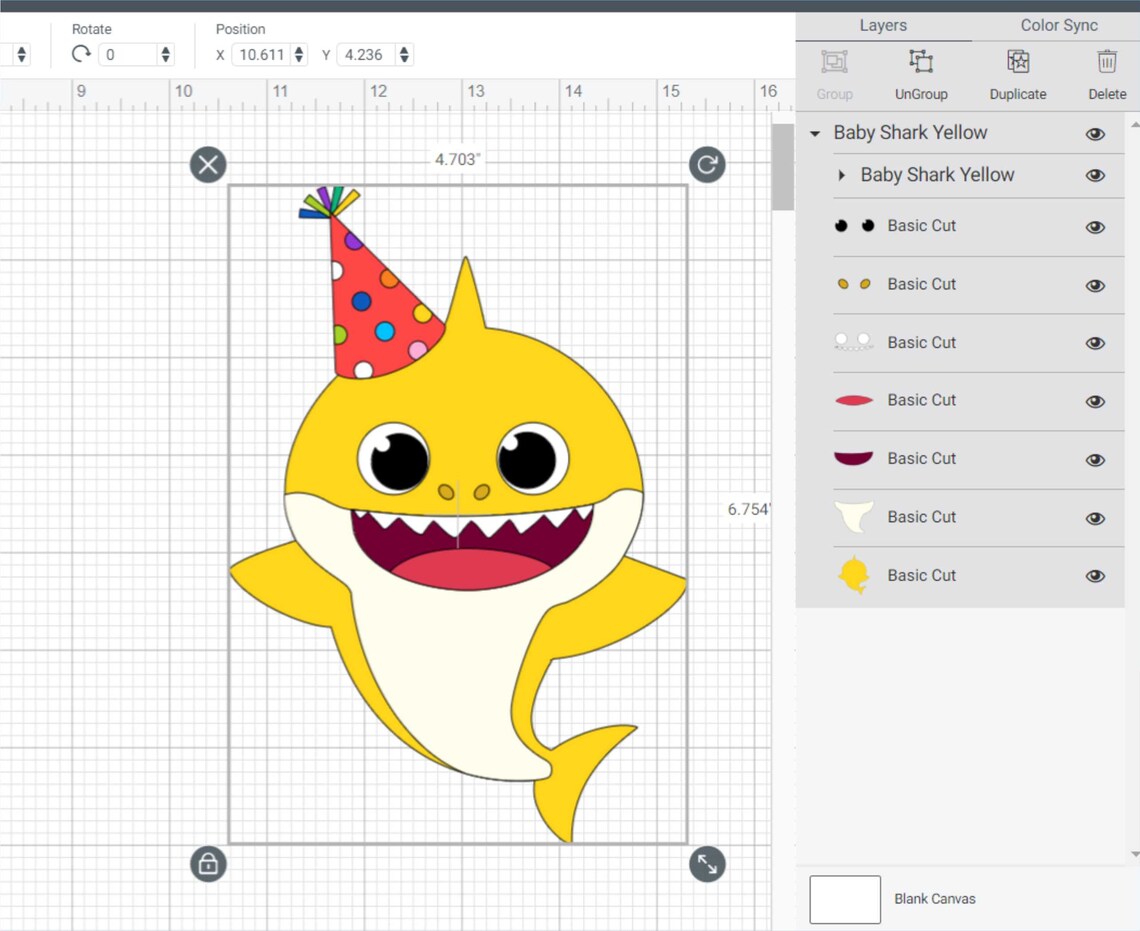
Task: Hide the yellow body Basic Cut layer
Action: click(x=1095, y=576)
